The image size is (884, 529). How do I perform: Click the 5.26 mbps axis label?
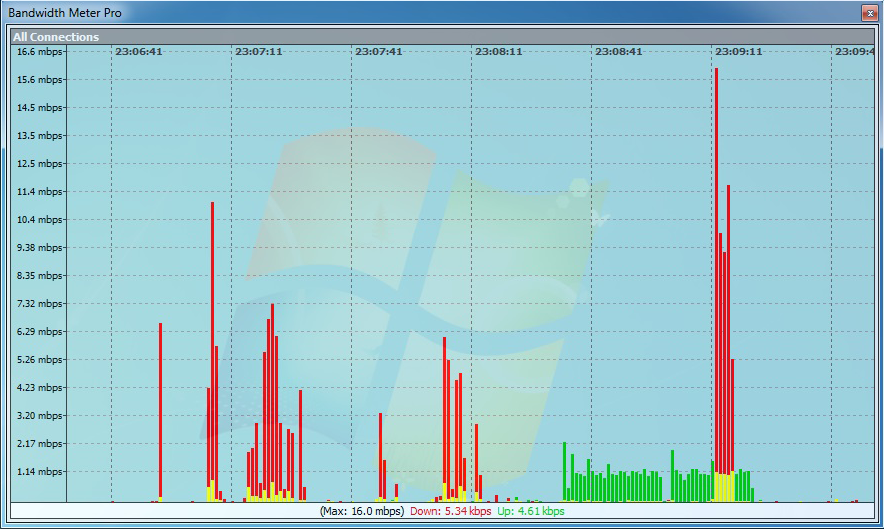coord(39,360)
